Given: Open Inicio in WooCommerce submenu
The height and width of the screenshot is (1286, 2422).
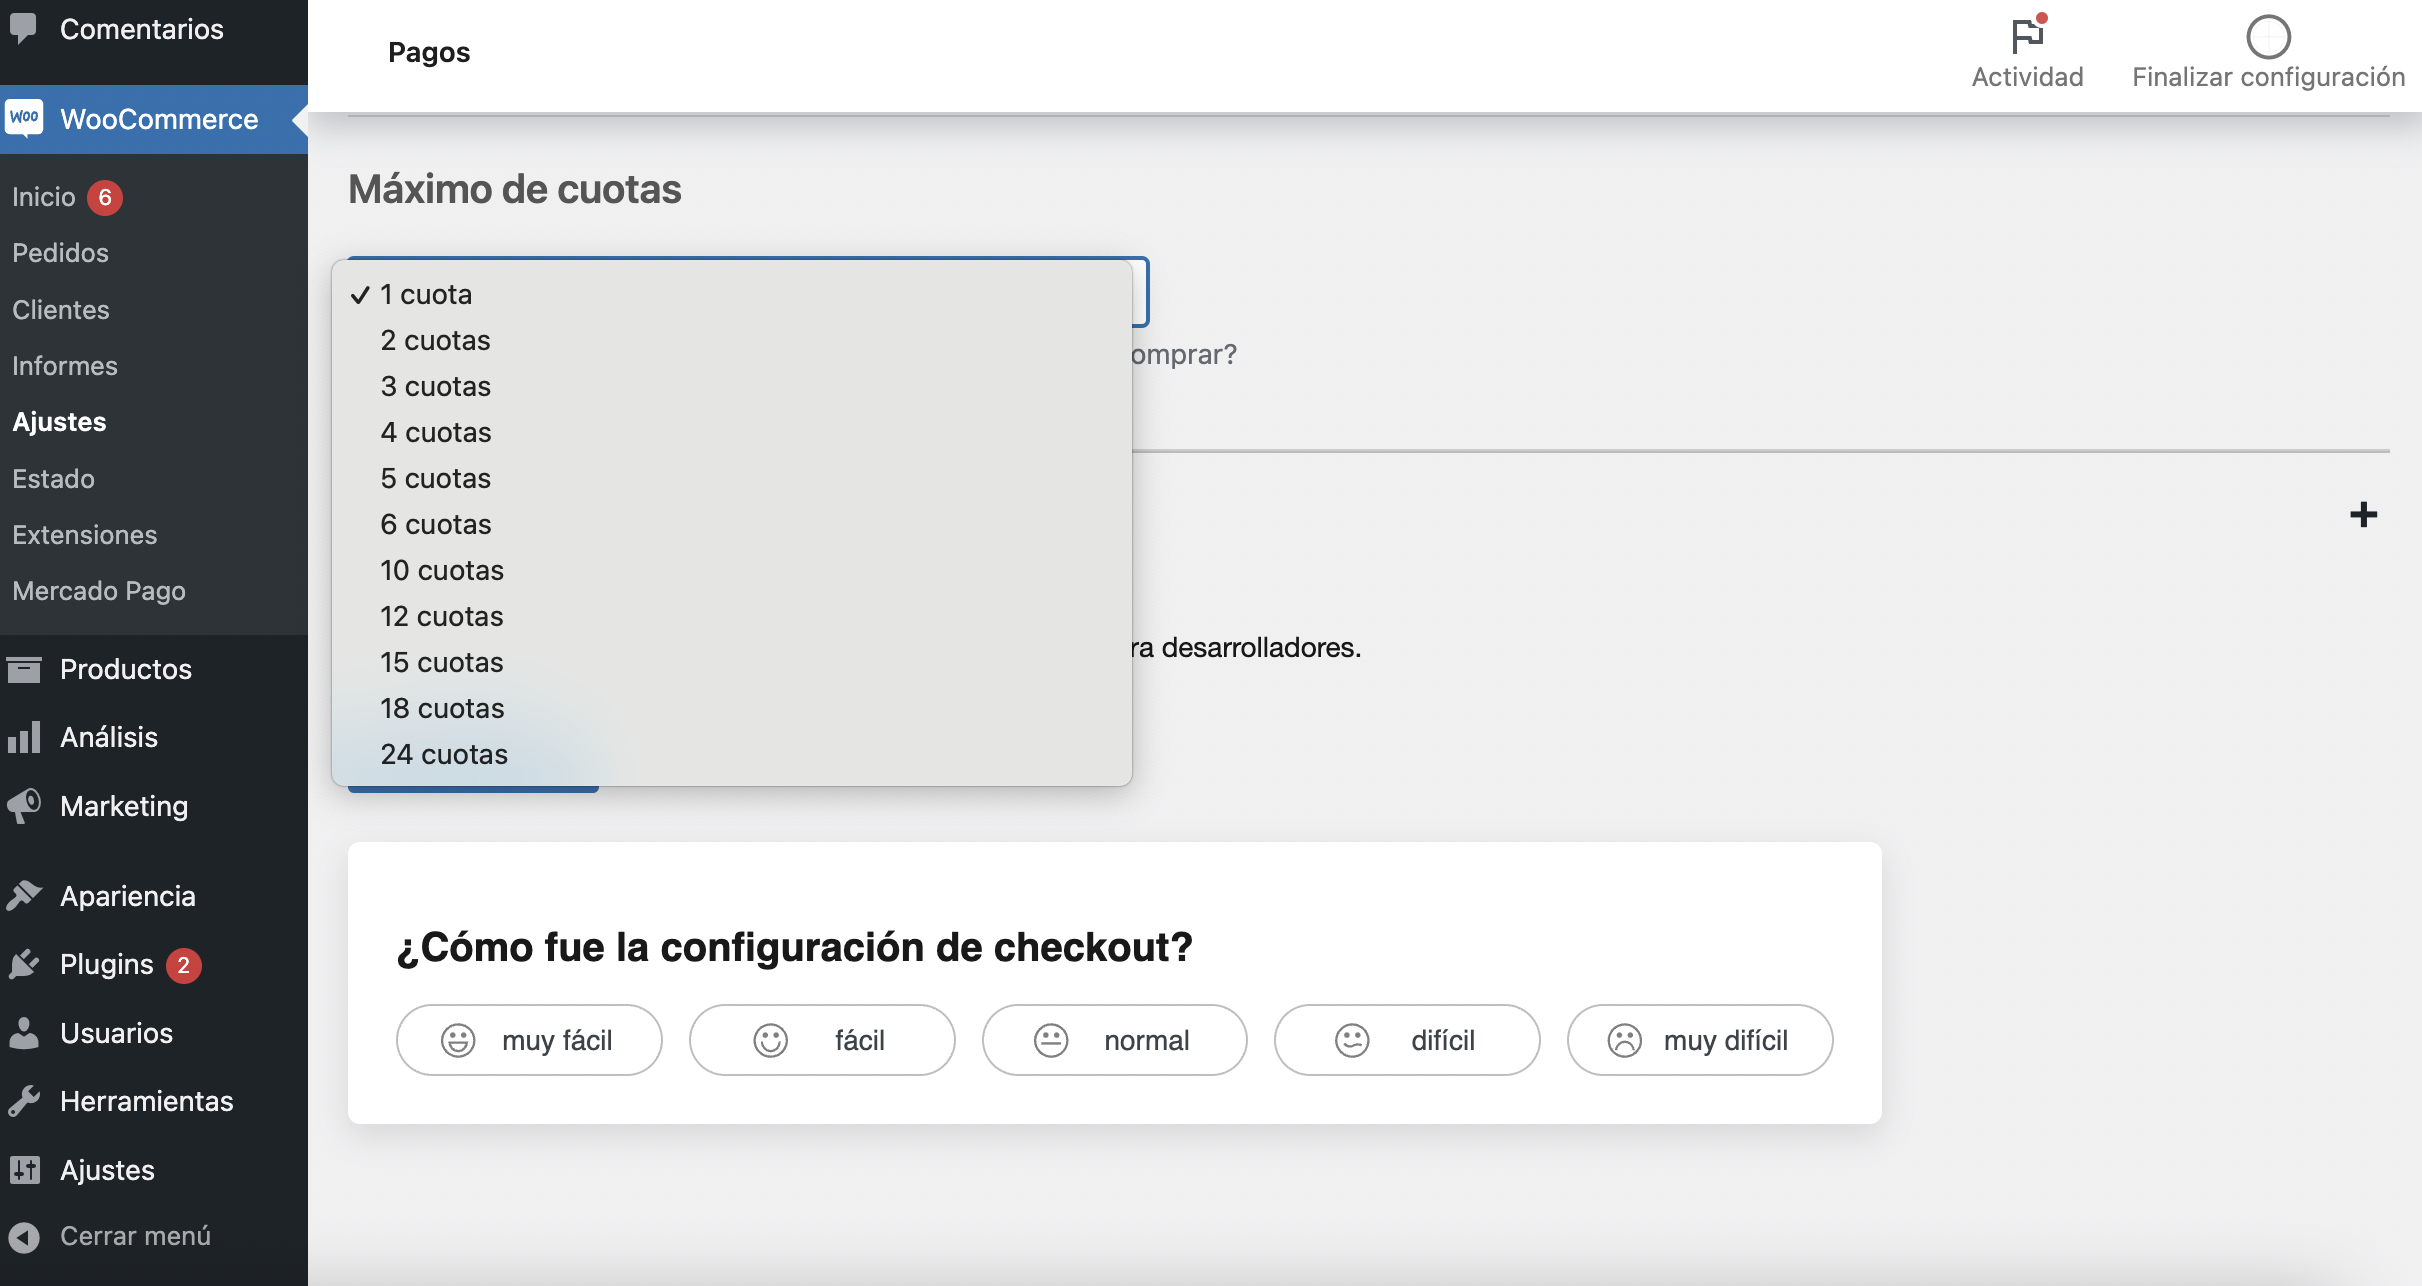Looking at the screenshot, I should click(x=44, y=197).
